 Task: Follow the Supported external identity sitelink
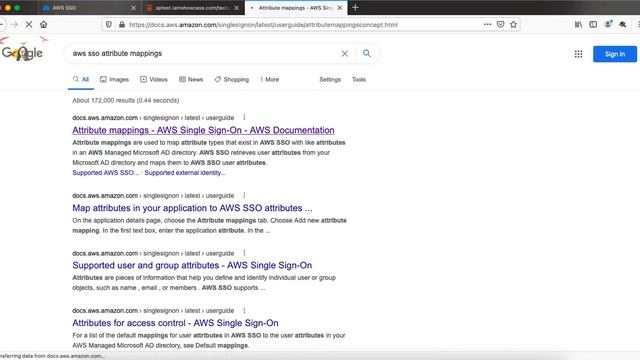click(185, 173)
